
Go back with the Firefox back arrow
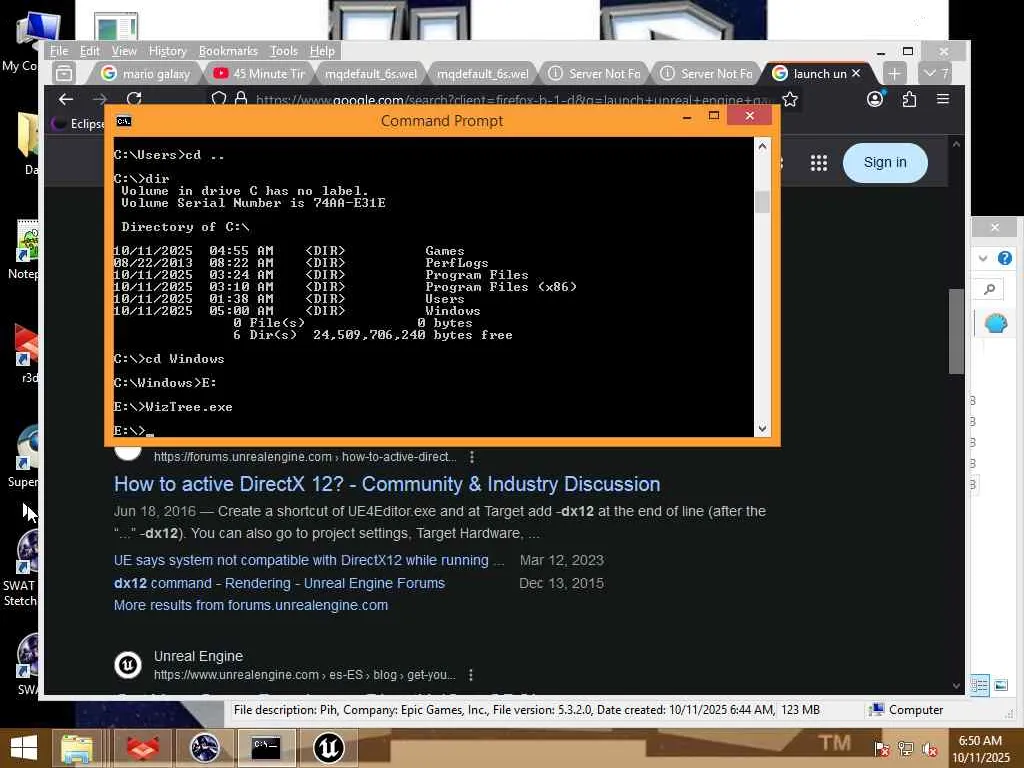[x=66, y=99]
